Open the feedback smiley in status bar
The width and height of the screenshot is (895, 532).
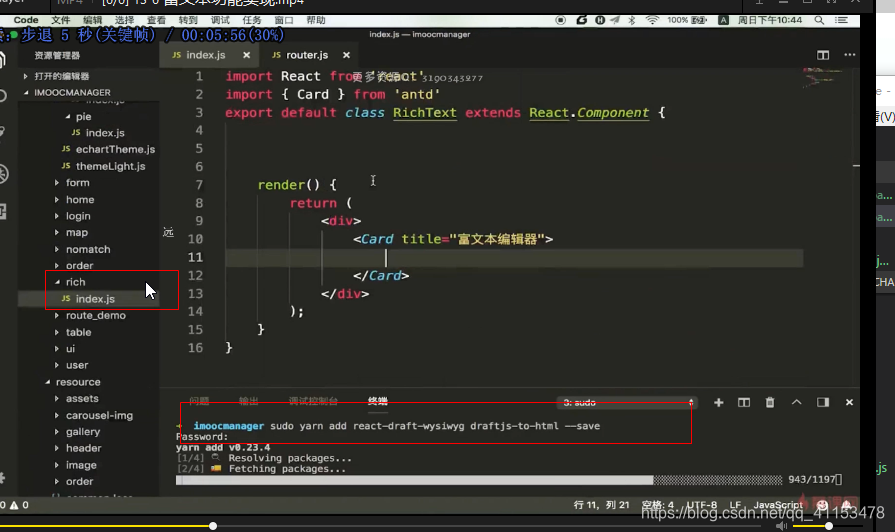(x=822, y=505)
